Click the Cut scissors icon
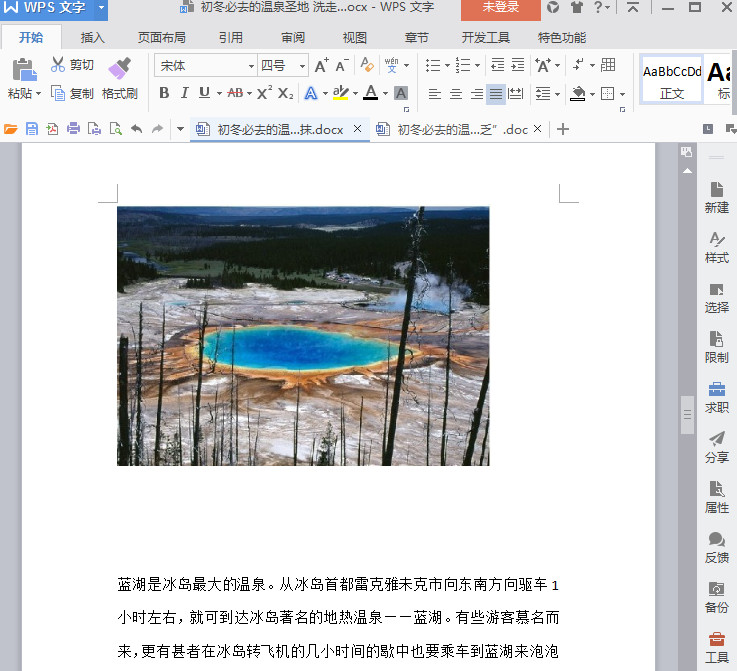The height and width of the screenshot is (671, 737). click(x=57, y=64)
